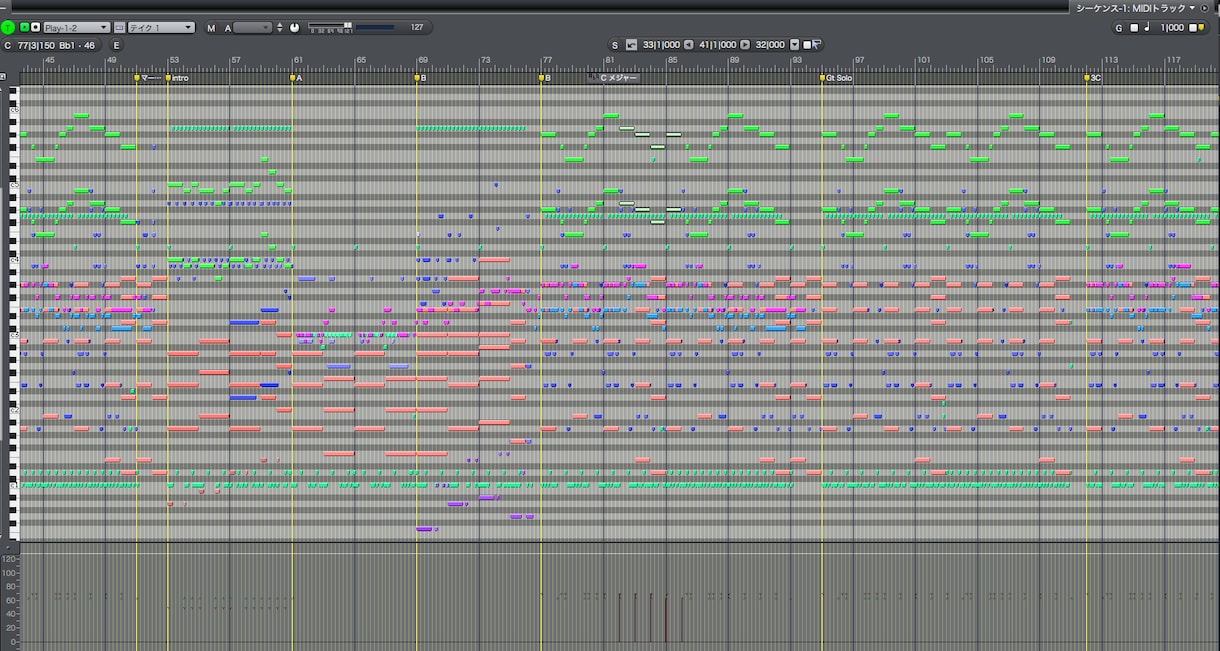
Task: Click the smart selection cursor icon
Action: [816, 45]
